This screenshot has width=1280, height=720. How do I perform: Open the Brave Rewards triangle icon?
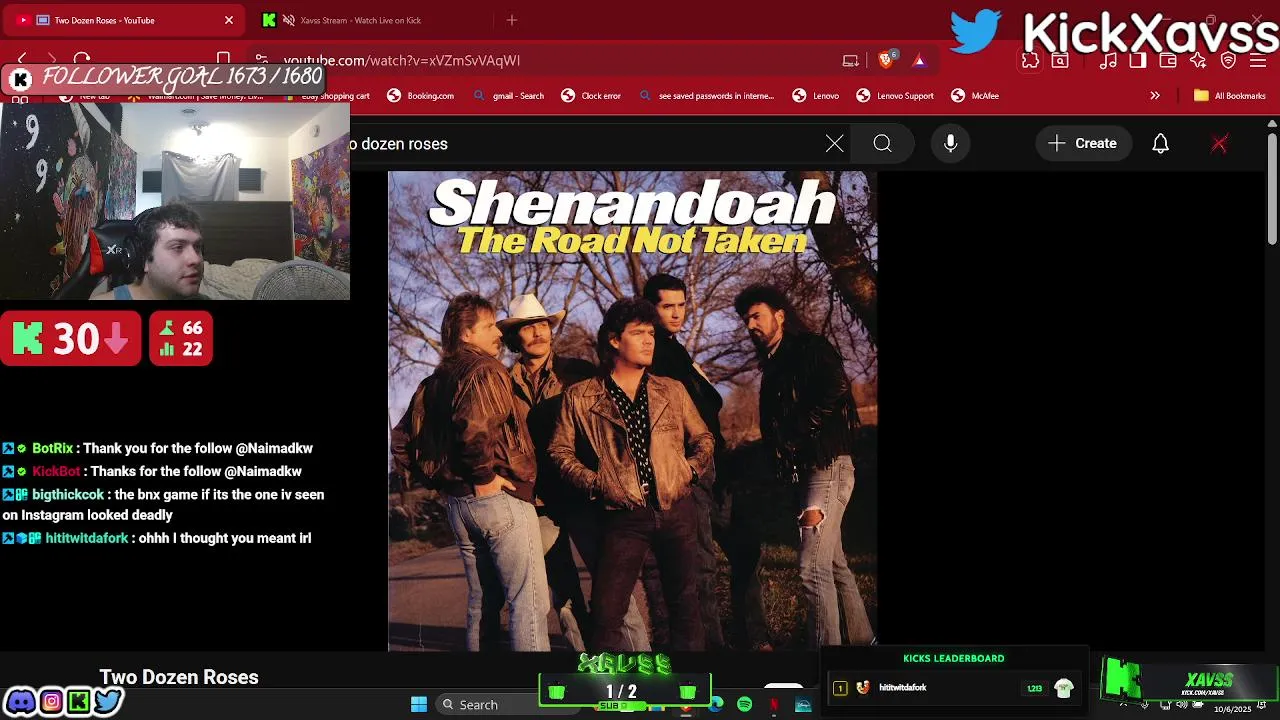919,60
